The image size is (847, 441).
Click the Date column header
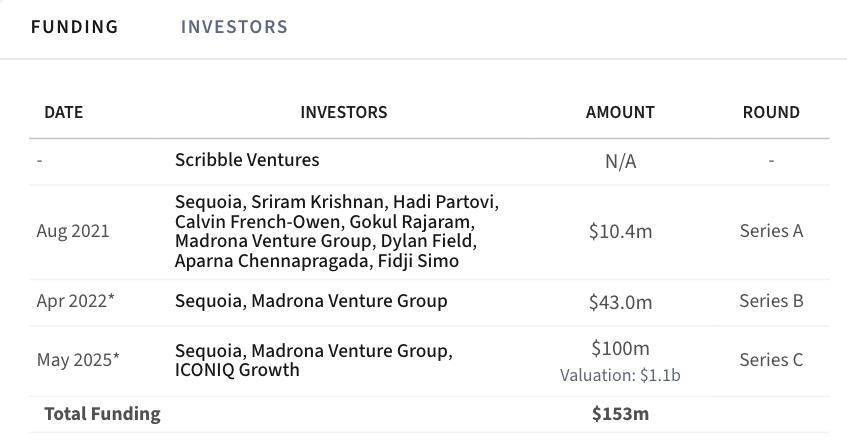coord(63,112)
